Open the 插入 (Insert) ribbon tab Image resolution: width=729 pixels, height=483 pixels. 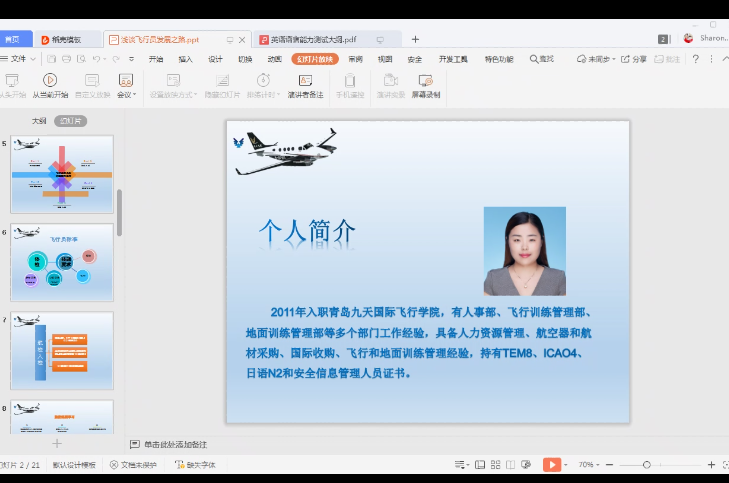pos(185,59)
